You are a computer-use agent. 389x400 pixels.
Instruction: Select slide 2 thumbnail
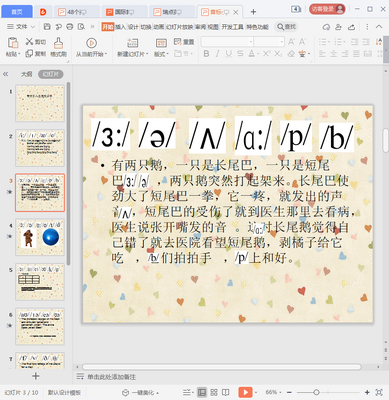click(x=40, y=148)
